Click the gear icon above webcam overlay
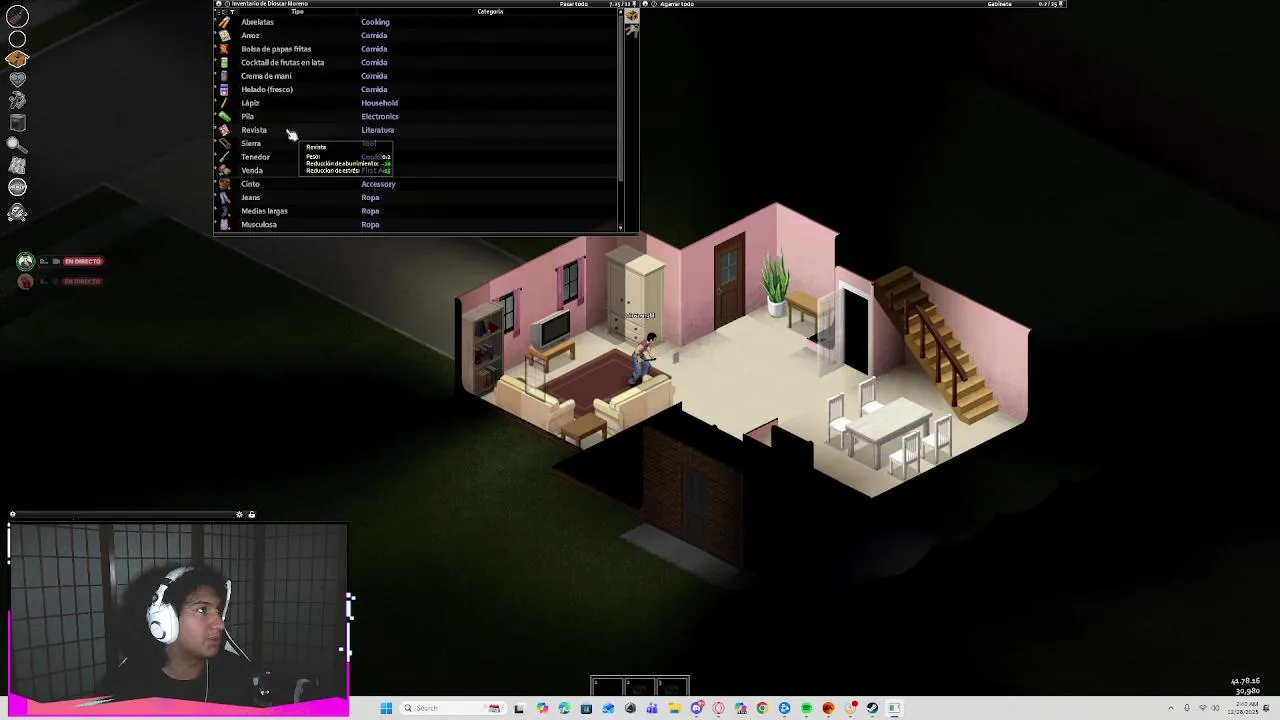The image size is (1280, 720). (x=239, y=514)
